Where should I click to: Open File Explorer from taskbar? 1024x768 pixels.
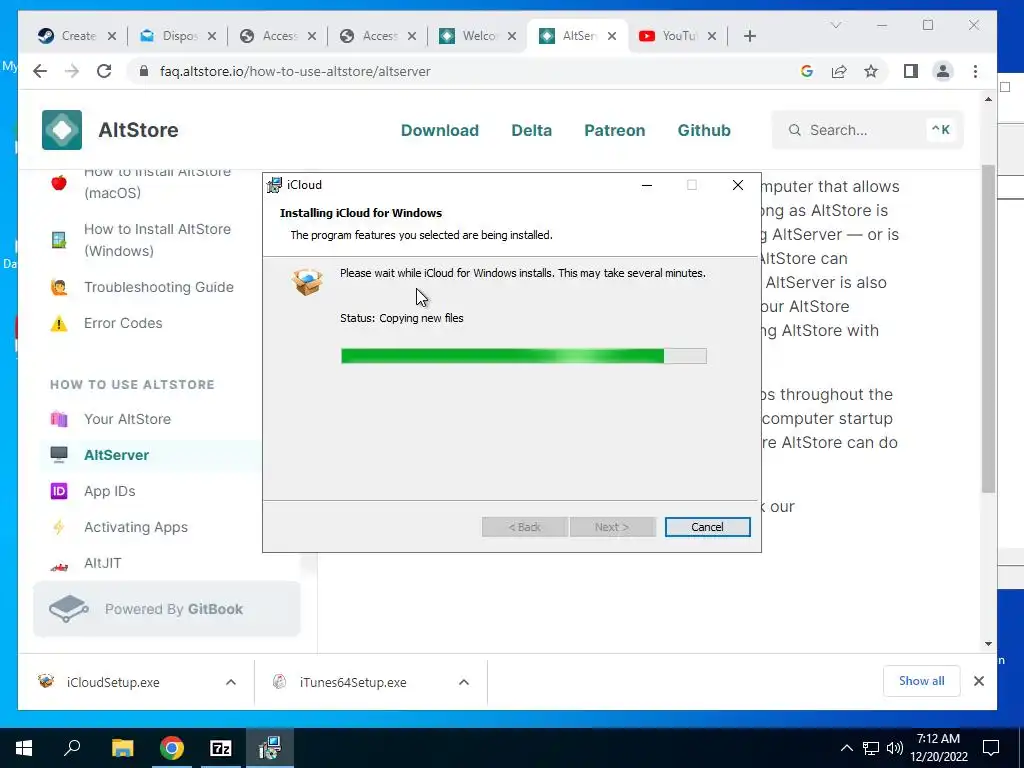tap(122, 748)
